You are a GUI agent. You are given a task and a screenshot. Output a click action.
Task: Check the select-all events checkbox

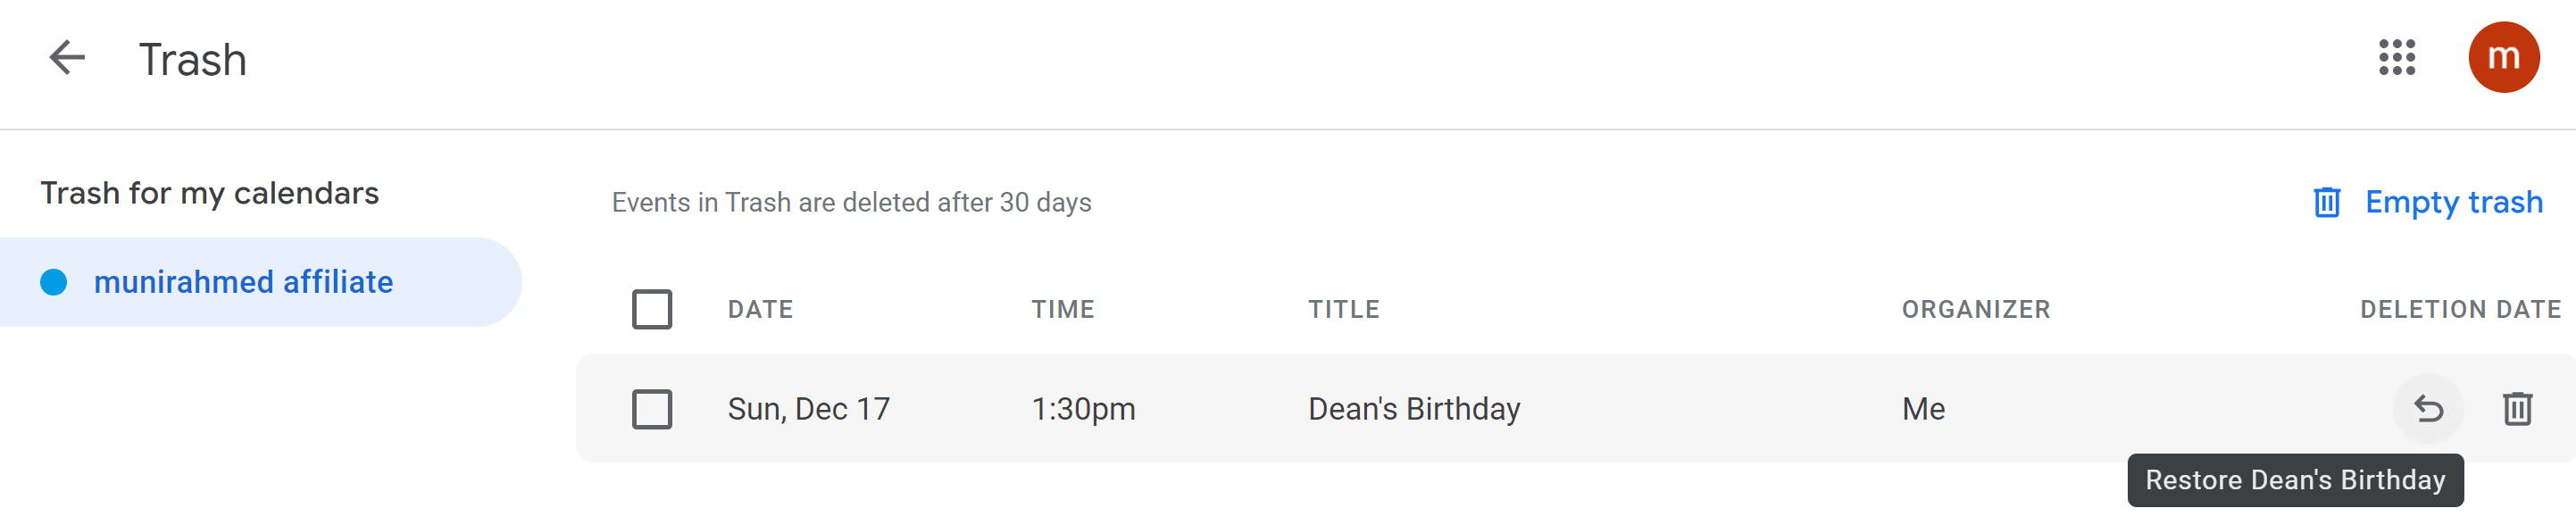pyautogui.click(x=651, y=309)
